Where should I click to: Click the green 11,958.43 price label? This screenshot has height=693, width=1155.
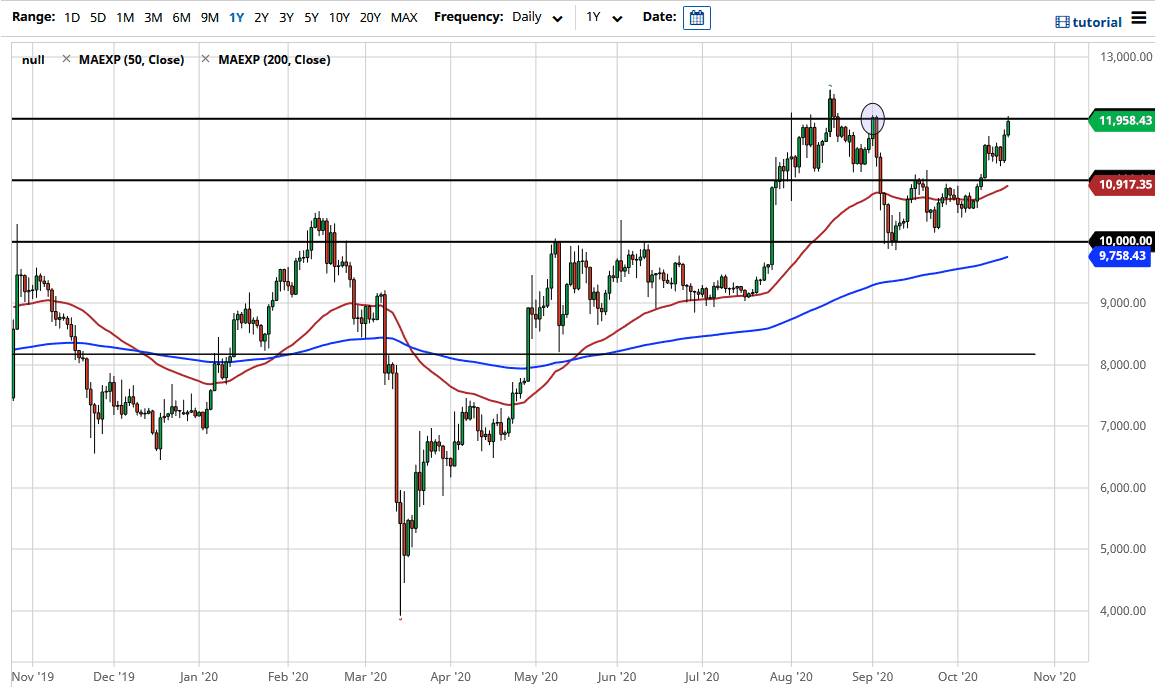(x=1118, y=120)
